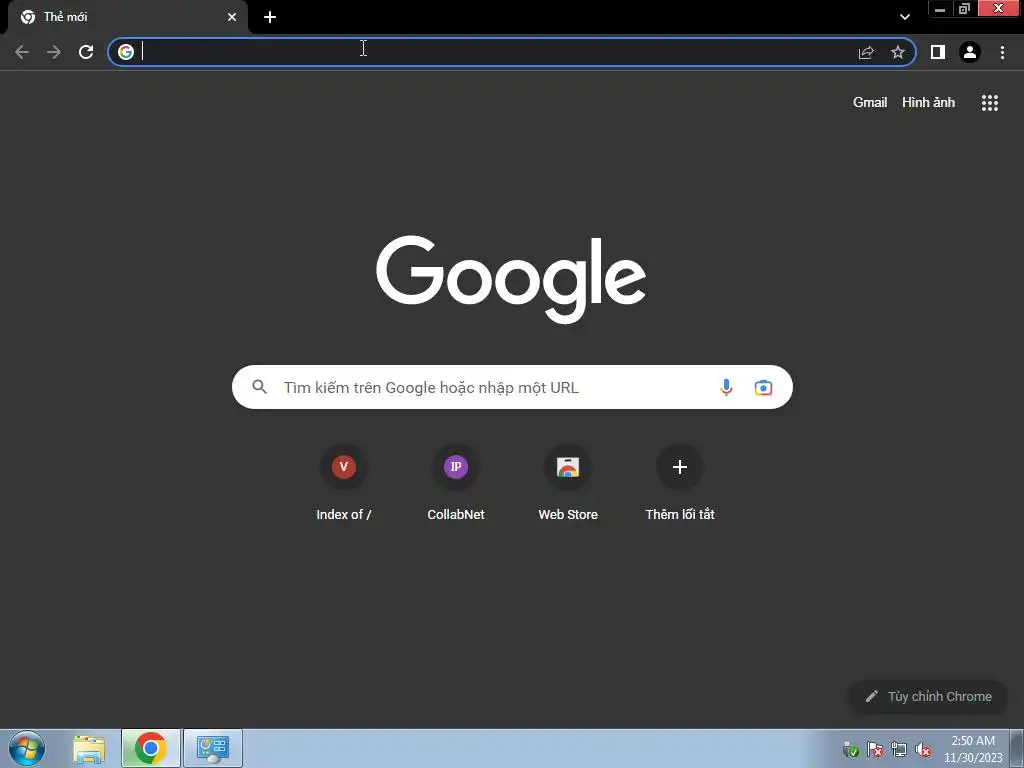
Task: Click the Chrome taskbar icon
Action: [151, 748]
